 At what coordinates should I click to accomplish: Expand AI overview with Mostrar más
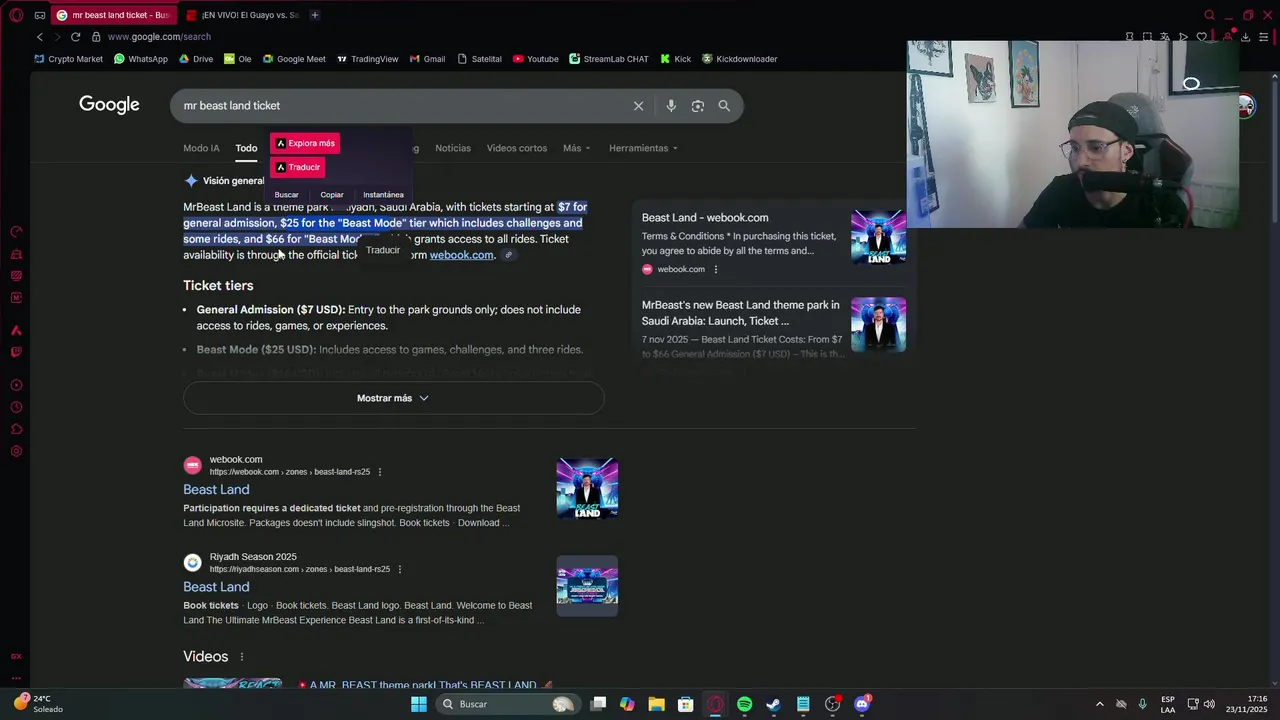[x=393, y=398]
